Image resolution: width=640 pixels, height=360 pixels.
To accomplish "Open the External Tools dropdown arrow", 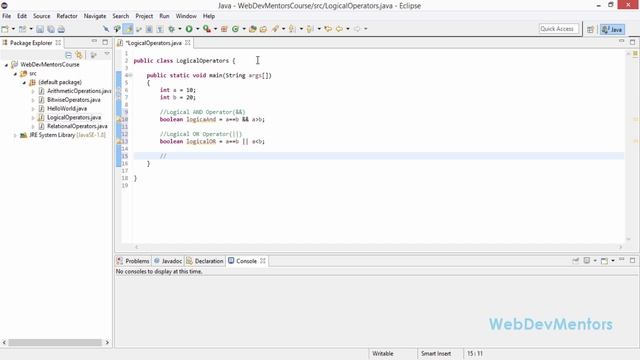I will pos(216,29).
